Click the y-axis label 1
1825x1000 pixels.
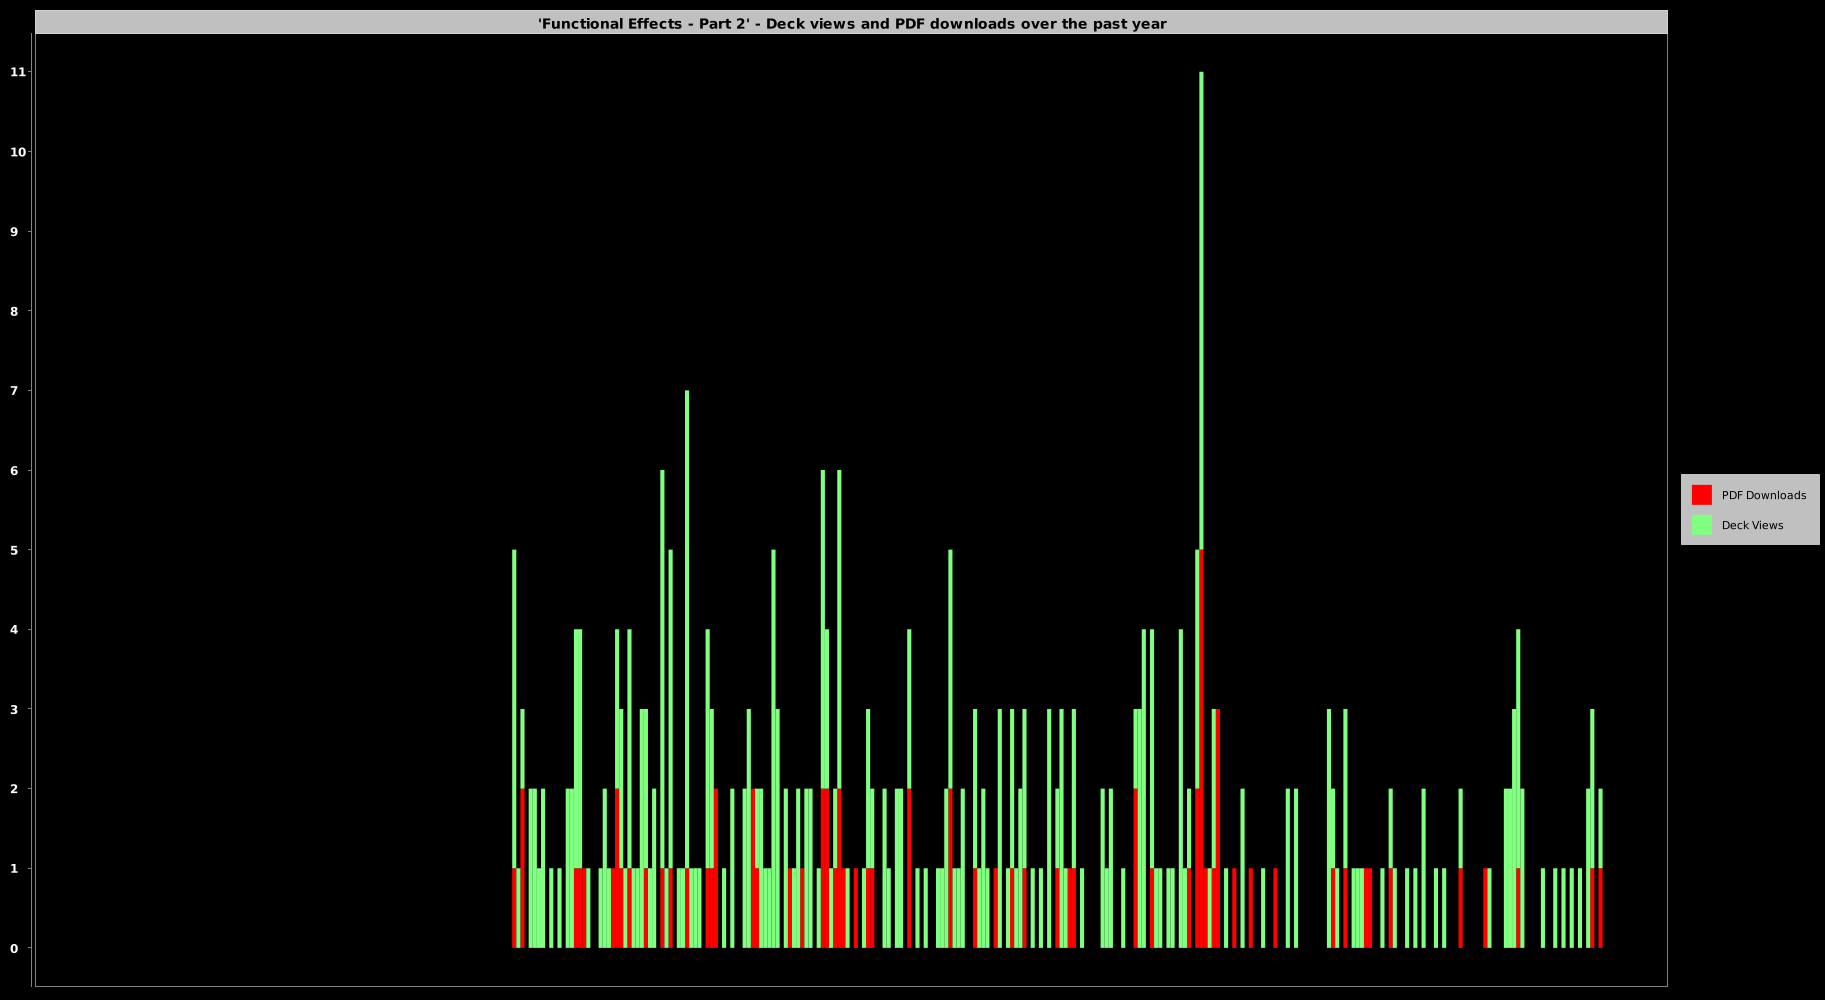[x=14, y=869]
